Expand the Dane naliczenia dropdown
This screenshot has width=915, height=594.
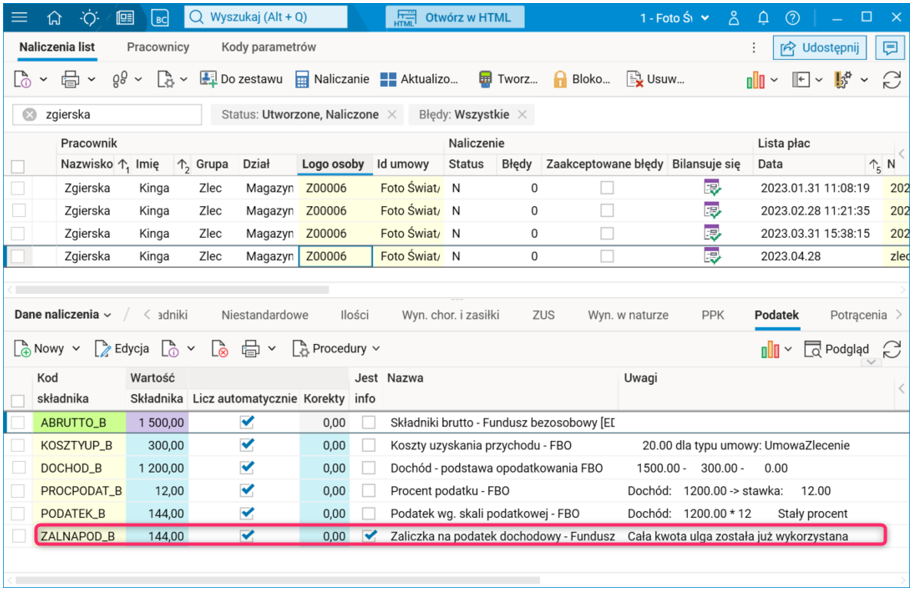coord(63,315)
